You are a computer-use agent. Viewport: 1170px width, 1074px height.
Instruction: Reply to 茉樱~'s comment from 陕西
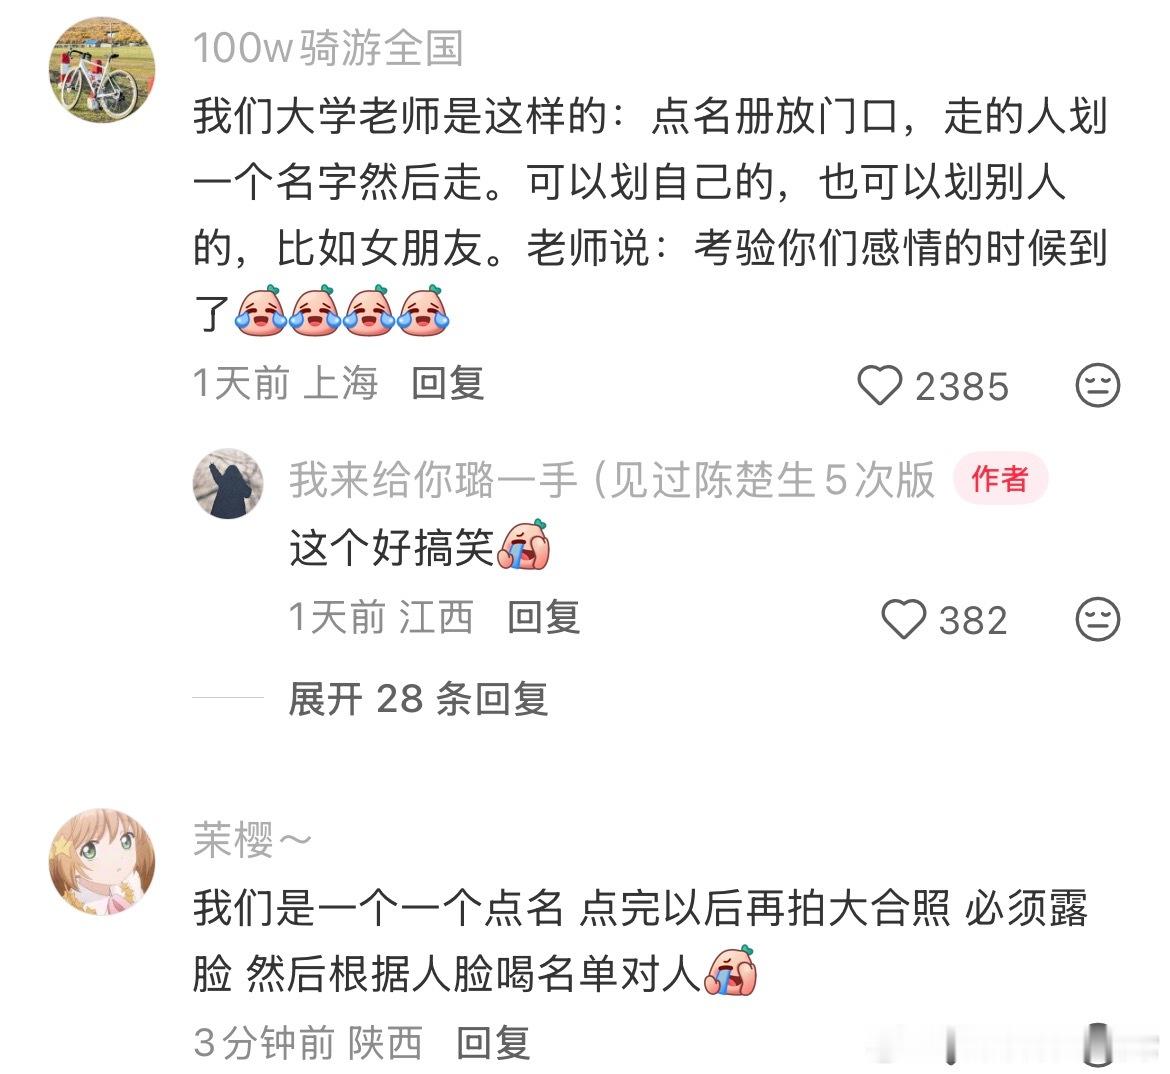point(492,1043)
